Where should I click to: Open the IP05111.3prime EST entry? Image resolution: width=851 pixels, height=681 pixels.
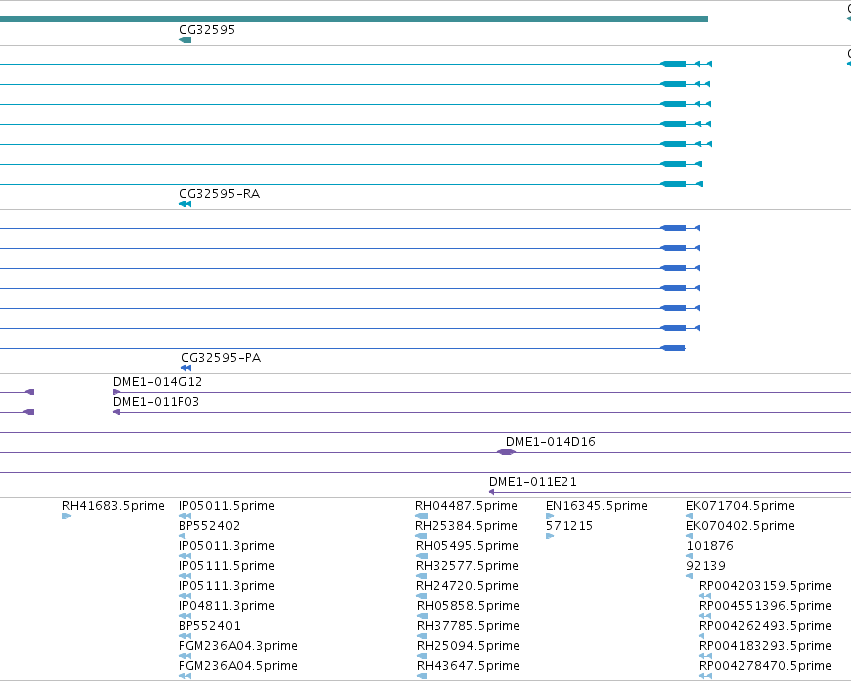226,586
